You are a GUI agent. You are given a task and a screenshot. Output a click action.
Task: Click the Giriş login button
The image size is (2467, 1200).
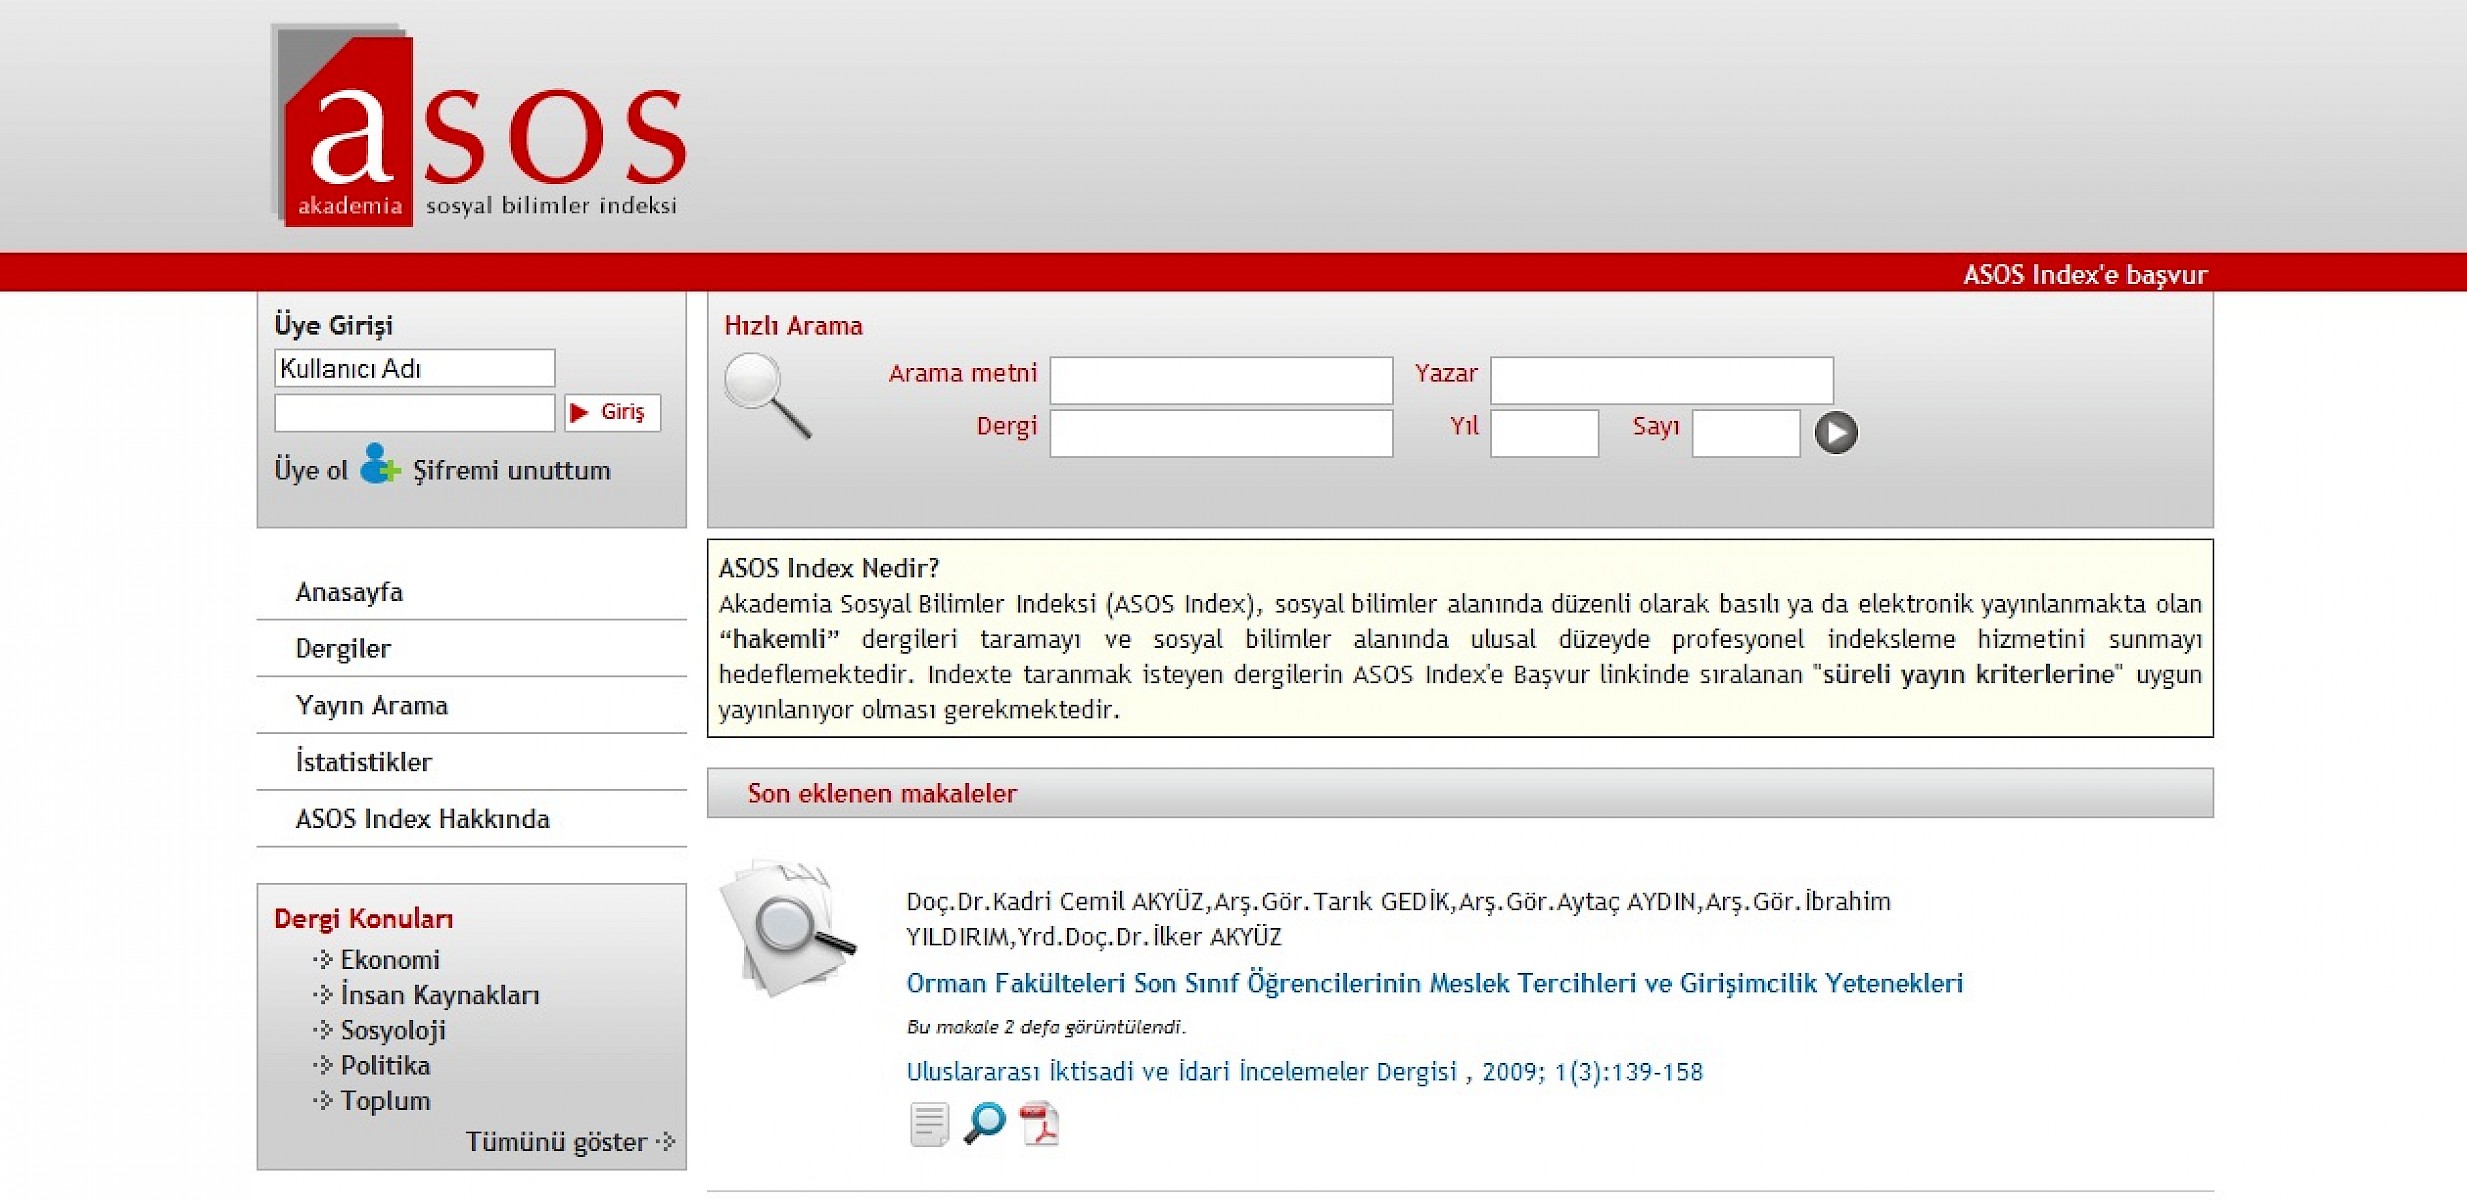(x=612, y=412)
